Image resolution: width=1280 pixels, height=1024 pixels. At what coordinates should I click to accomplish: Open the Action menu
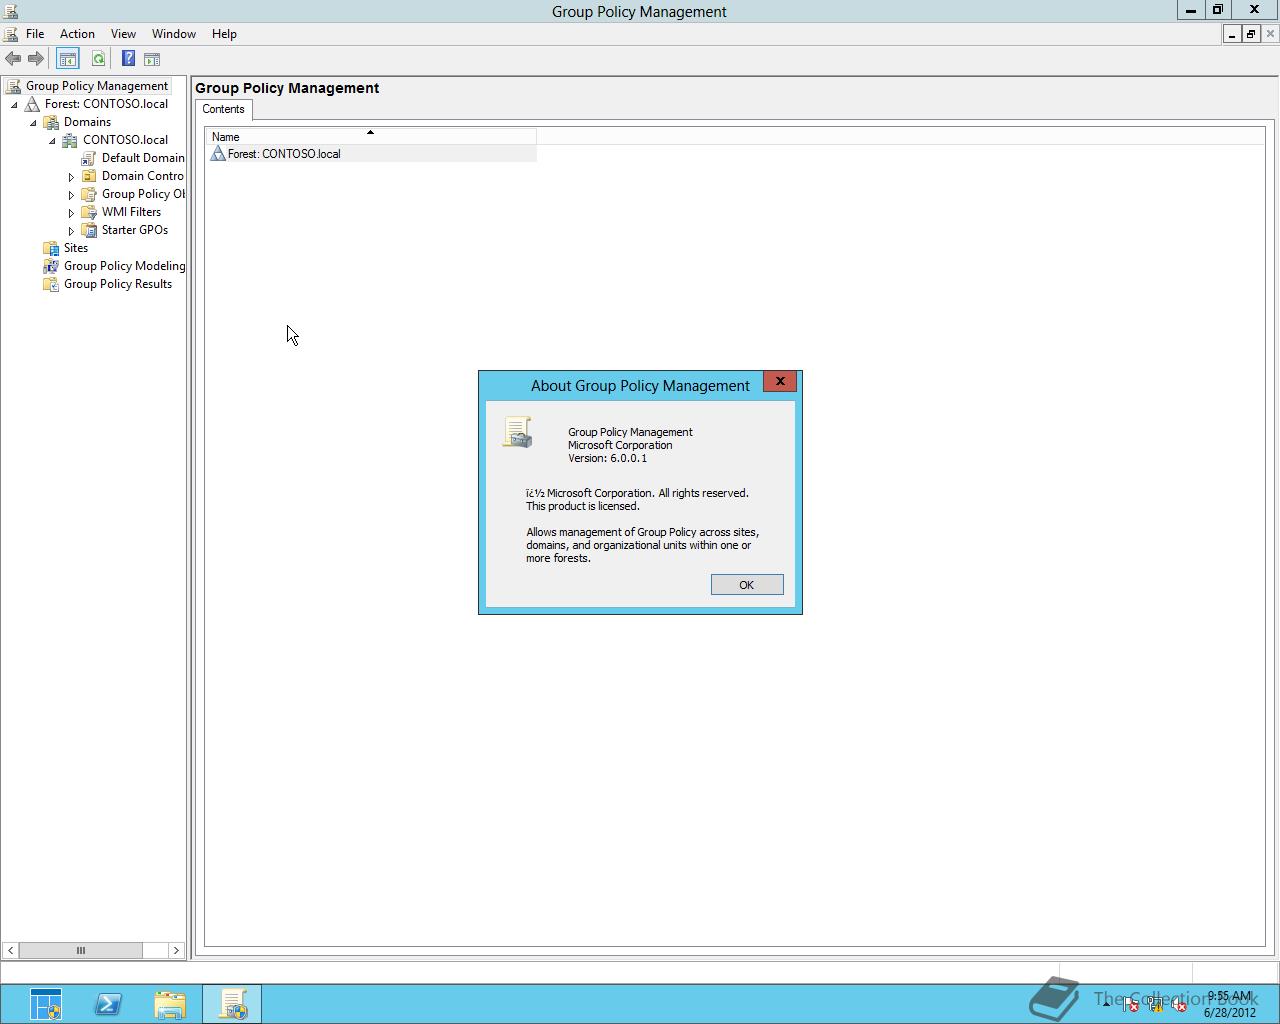pyautogui.click(x=77, y=34)
